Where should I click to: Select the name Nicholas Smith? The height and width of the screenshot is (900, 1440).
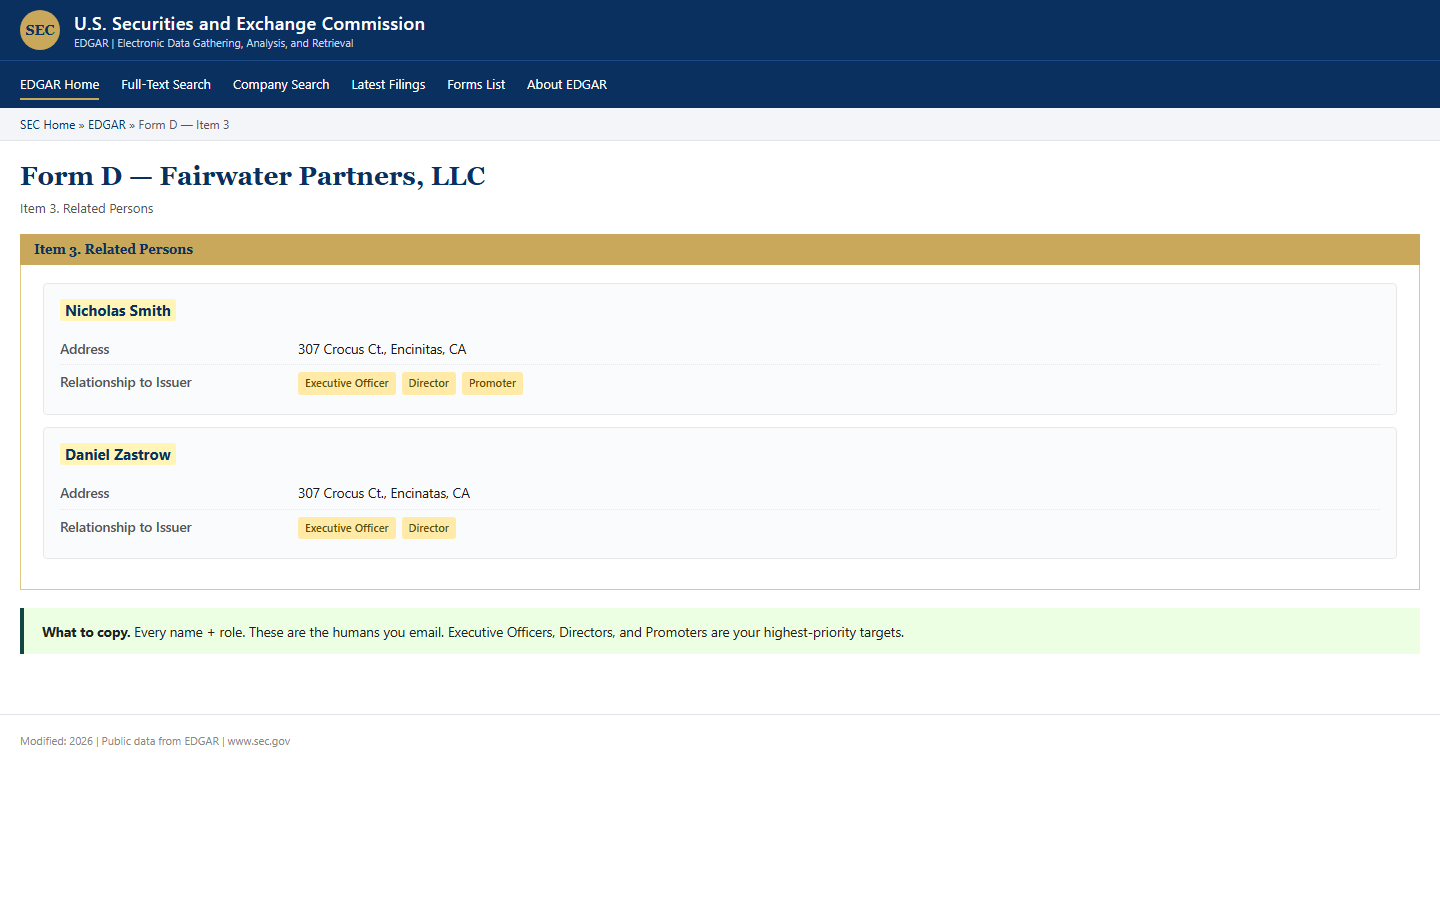coord(118,311)
